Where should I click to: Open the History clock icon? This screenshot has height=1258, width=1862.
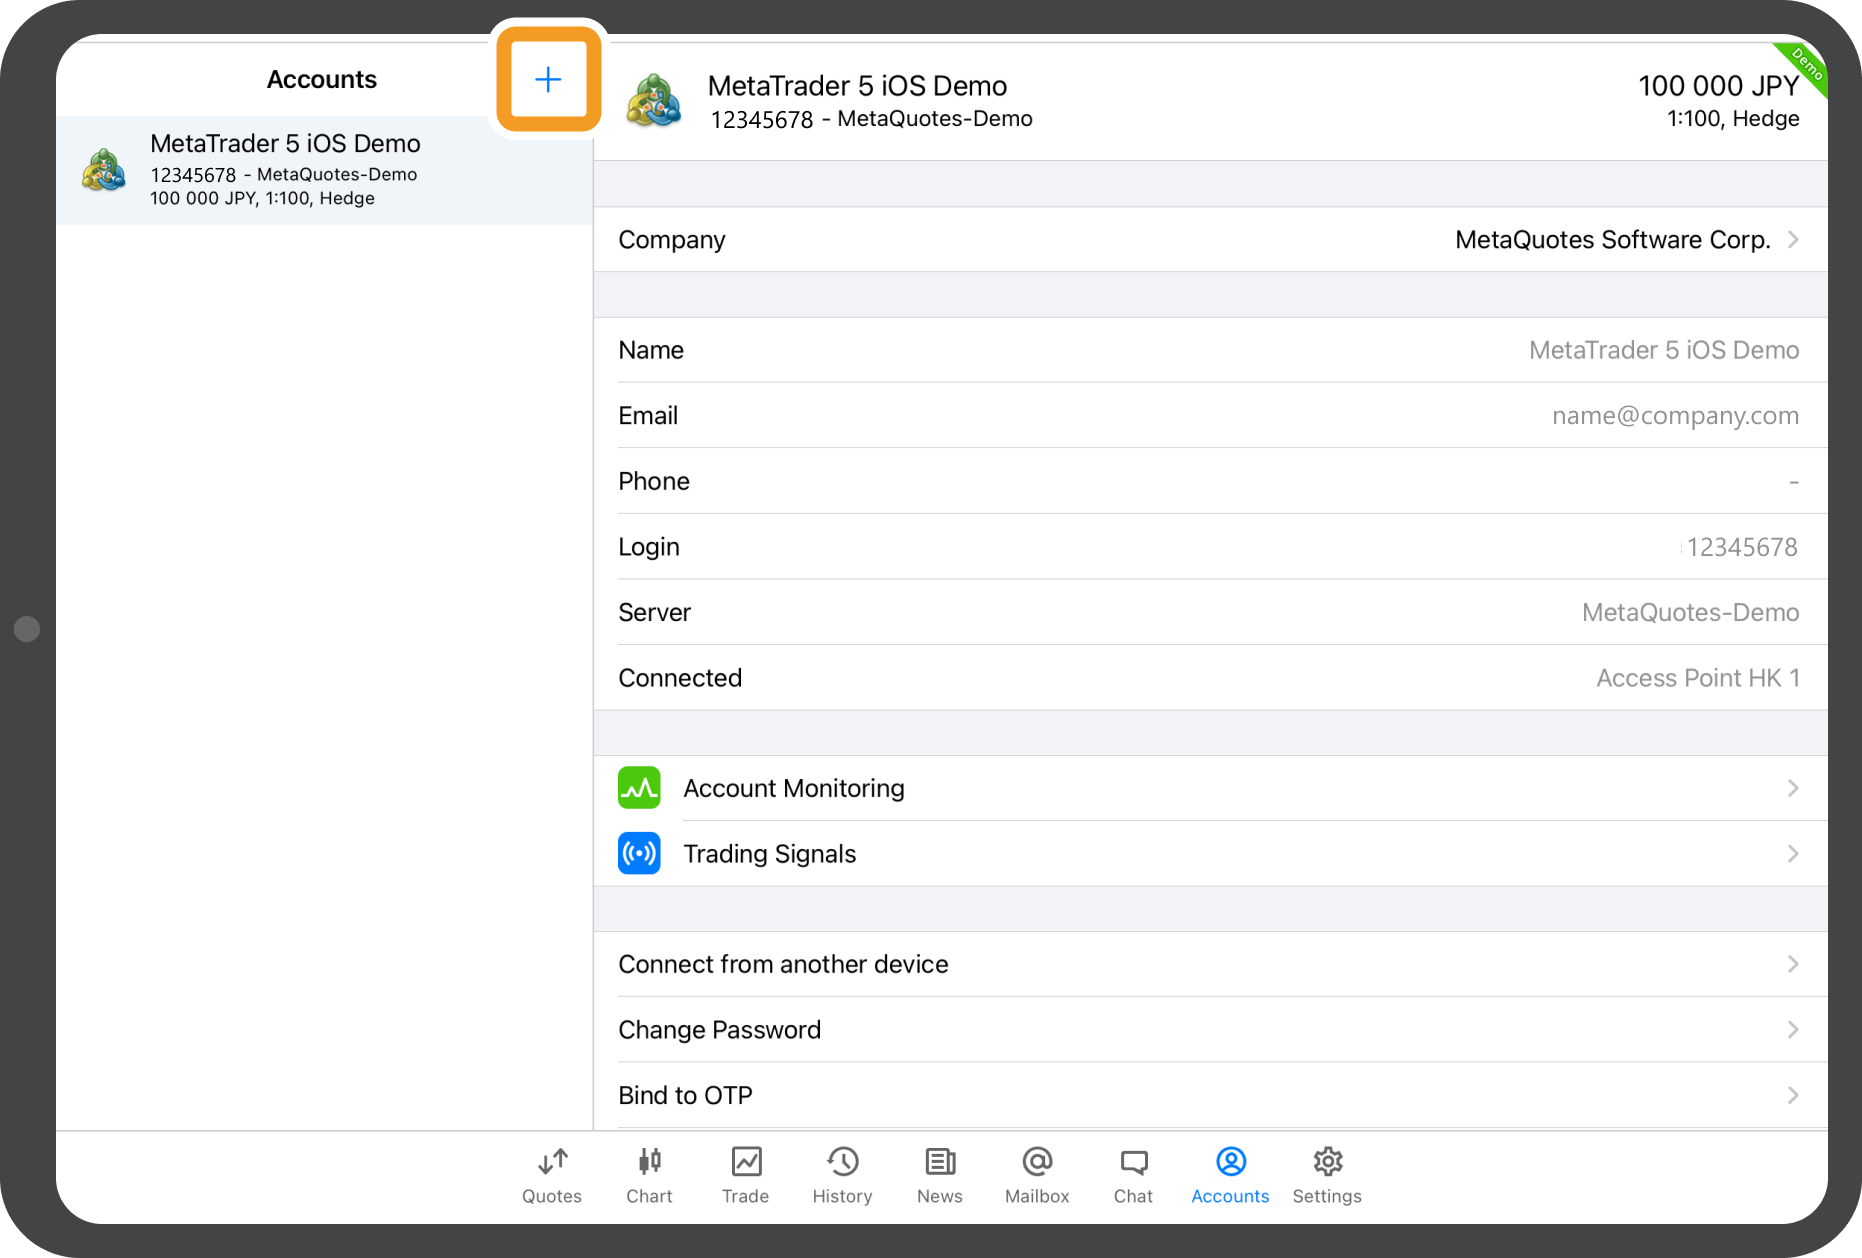pyautogui.click(x=842, y=1162)
